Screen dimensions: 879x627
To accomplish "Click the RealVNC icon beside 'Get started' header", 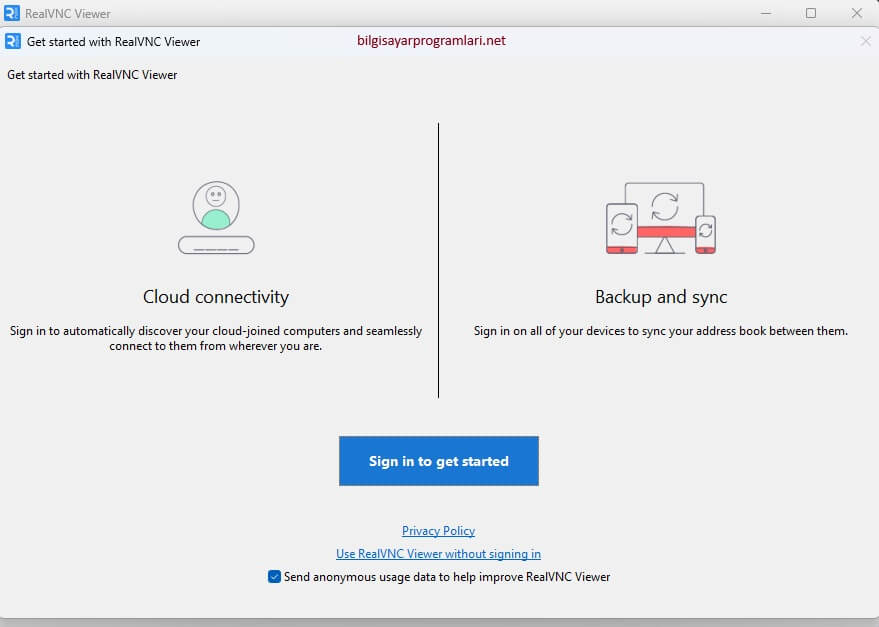I will [12, 42].
